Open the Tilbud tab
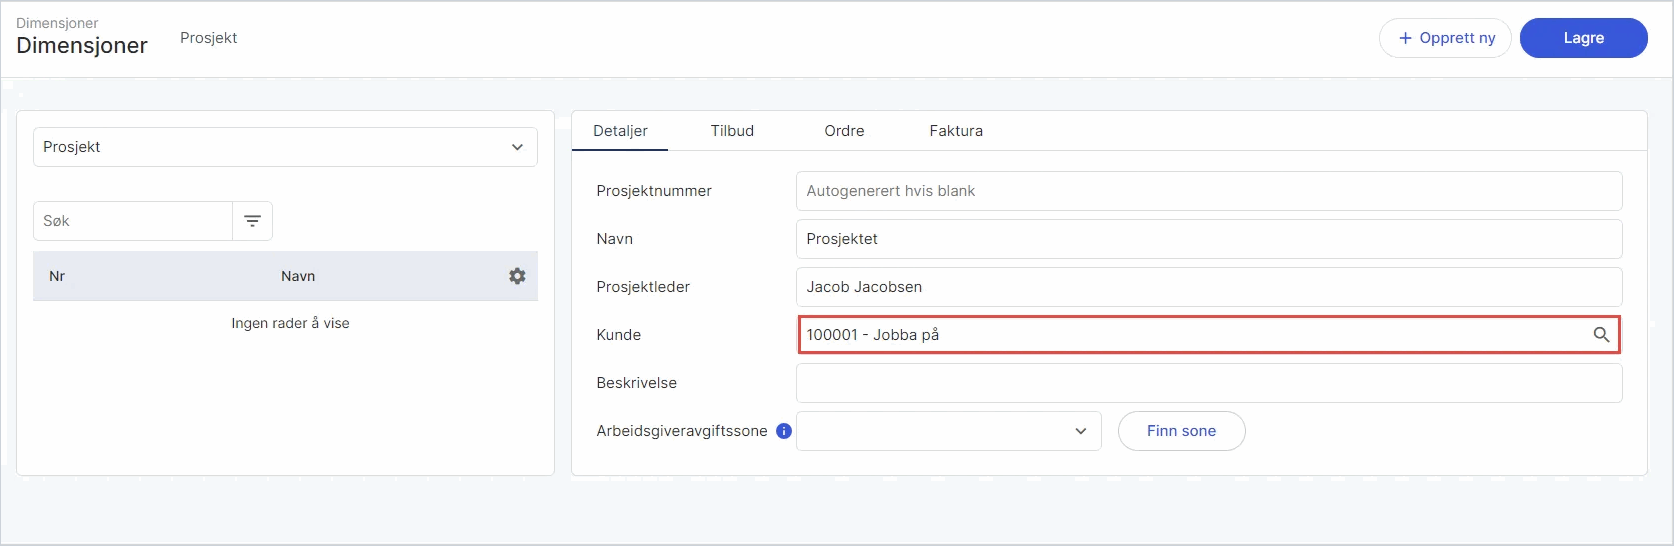The width and height of the screenshot is (1674, 546). [732, 131]
